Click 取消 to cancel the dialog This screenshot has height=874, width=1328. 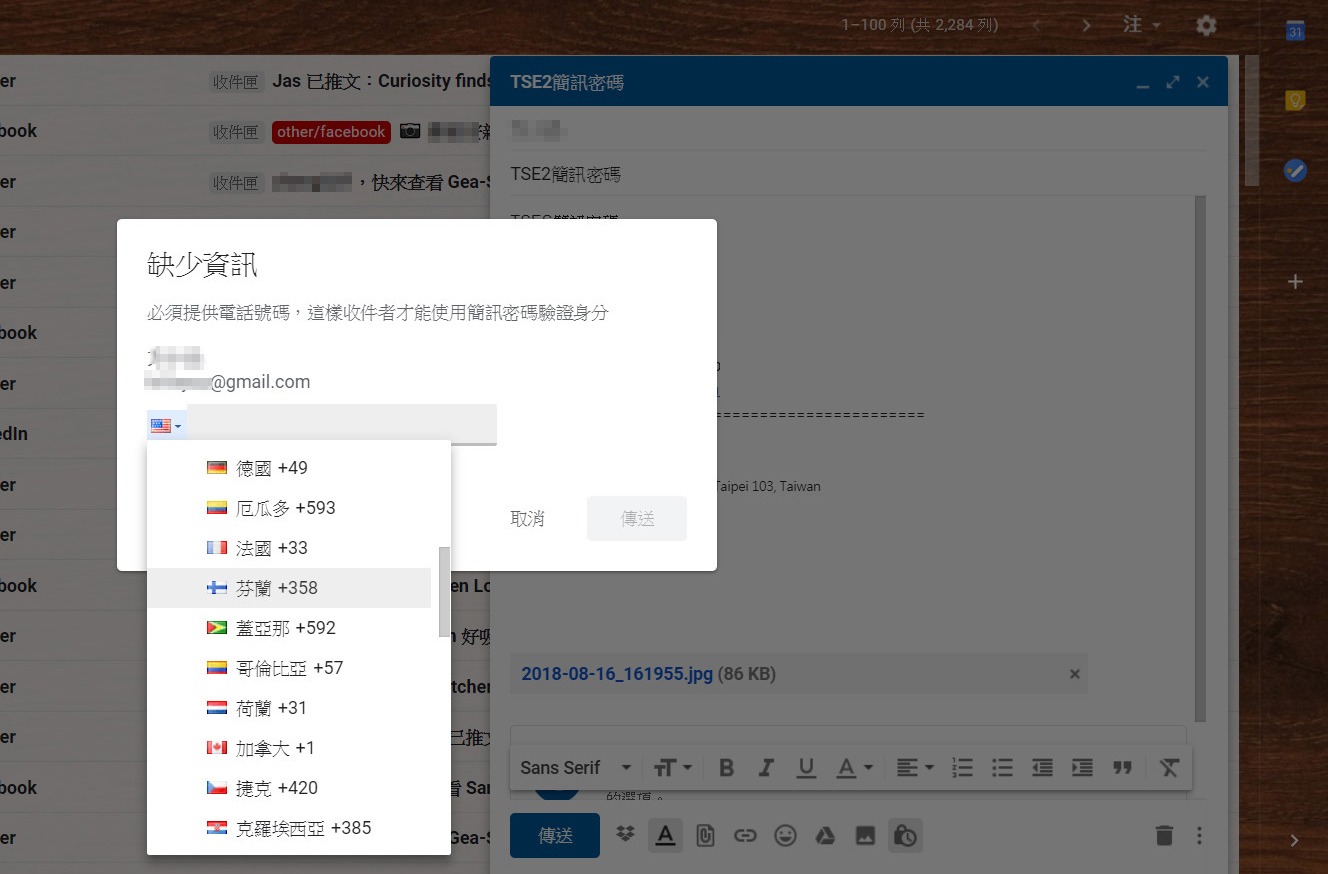click(527, 518)
